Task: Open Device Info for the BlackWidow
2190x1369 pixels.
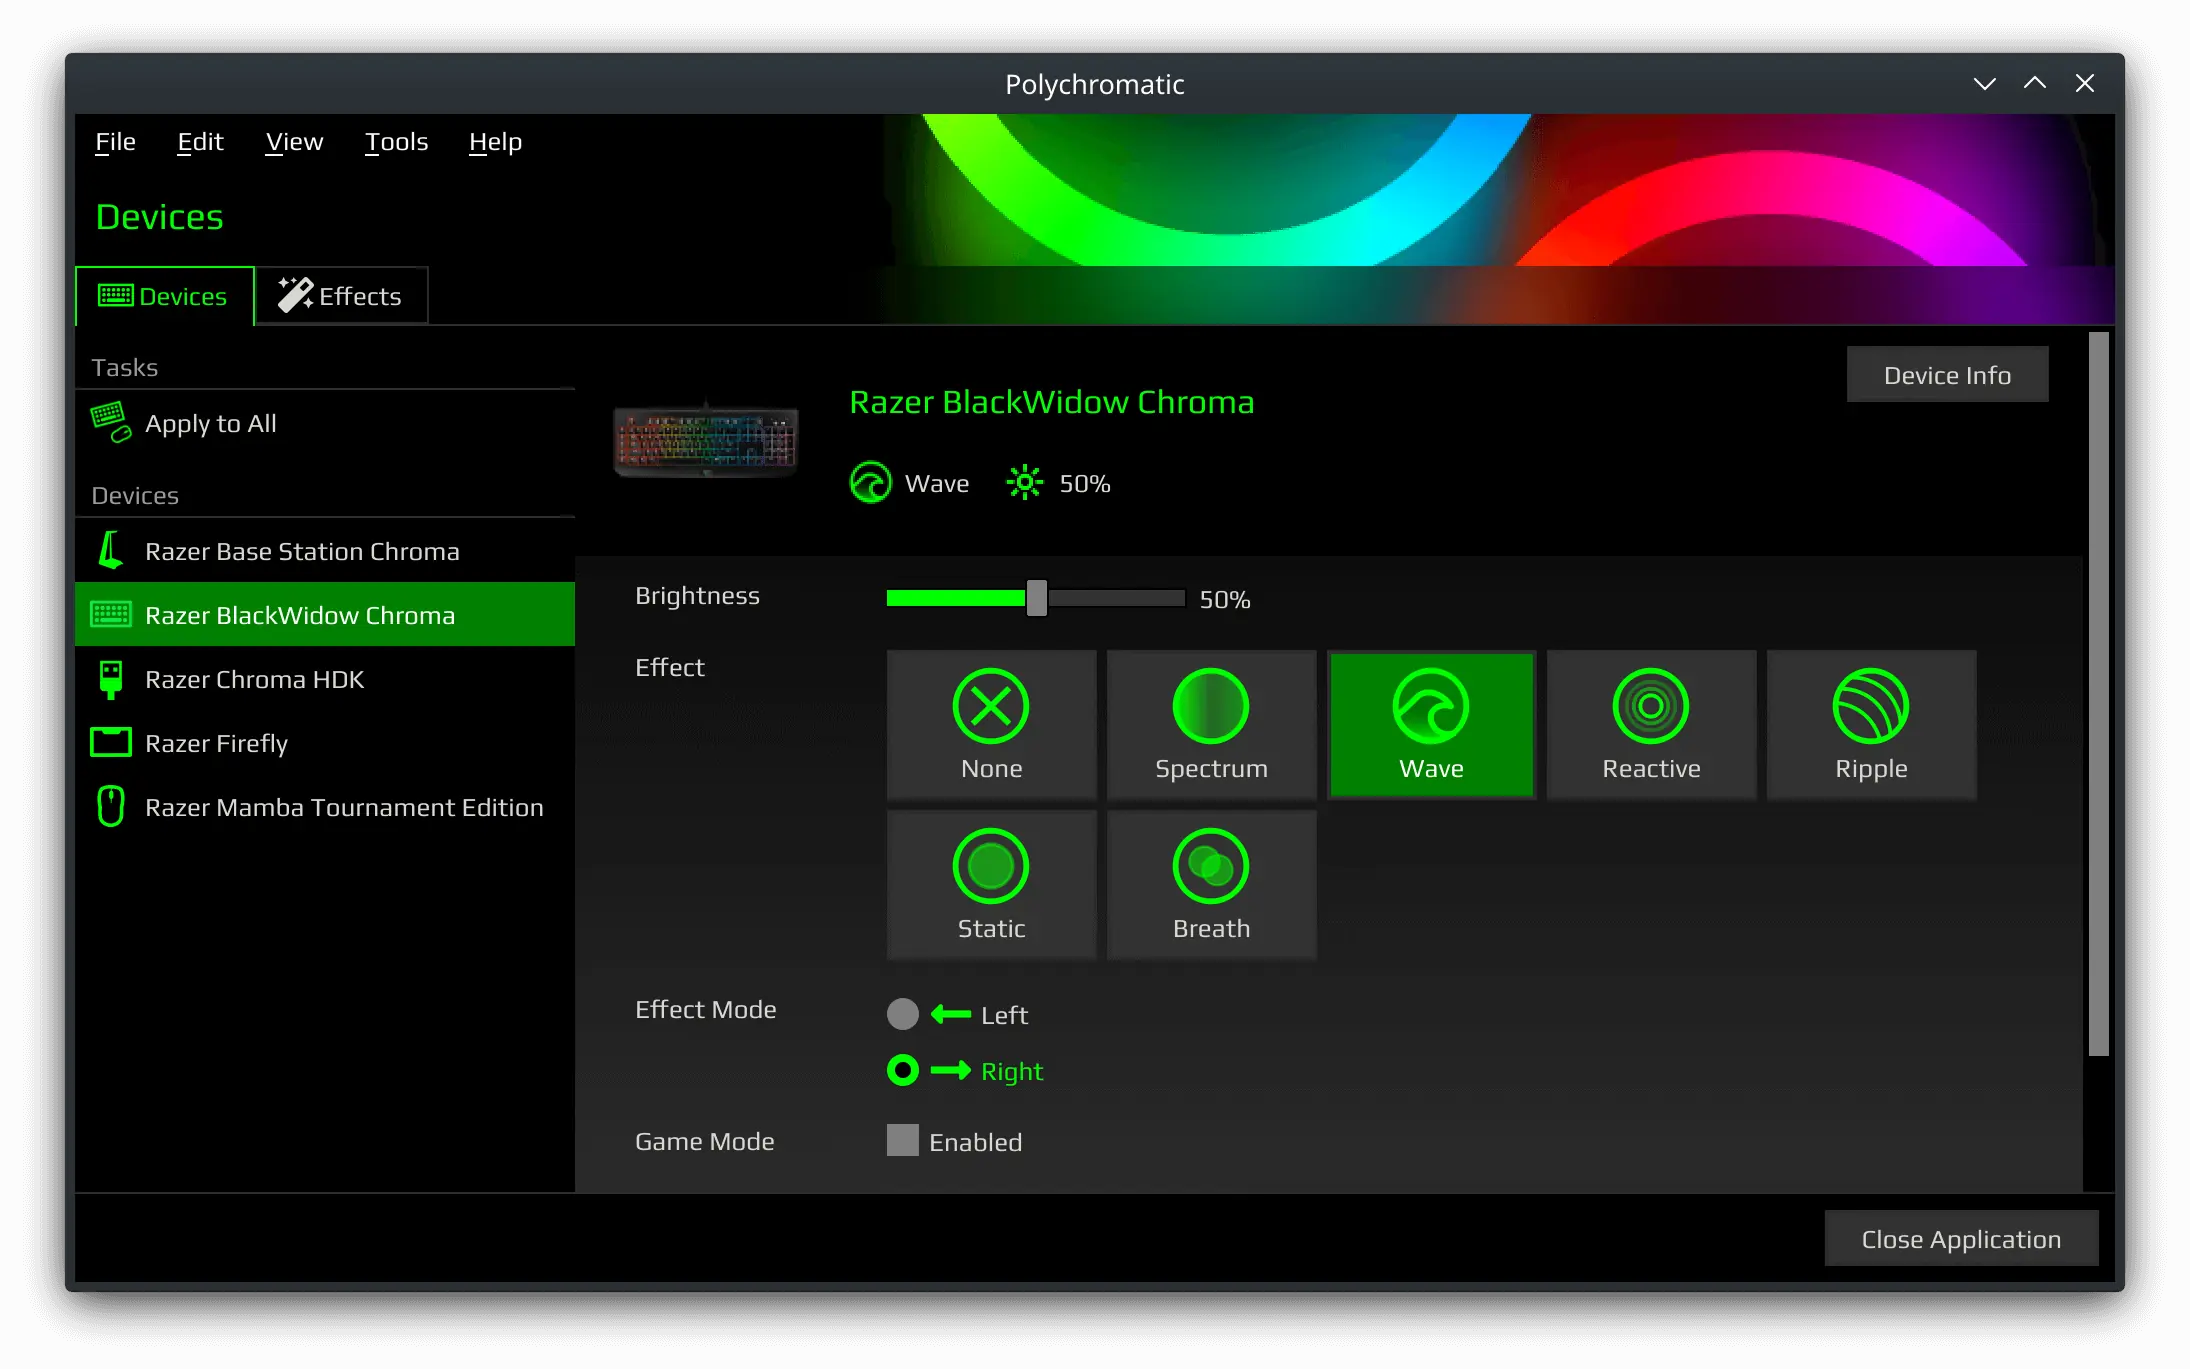Action: pyautogui.click(x=1946, y=374)
